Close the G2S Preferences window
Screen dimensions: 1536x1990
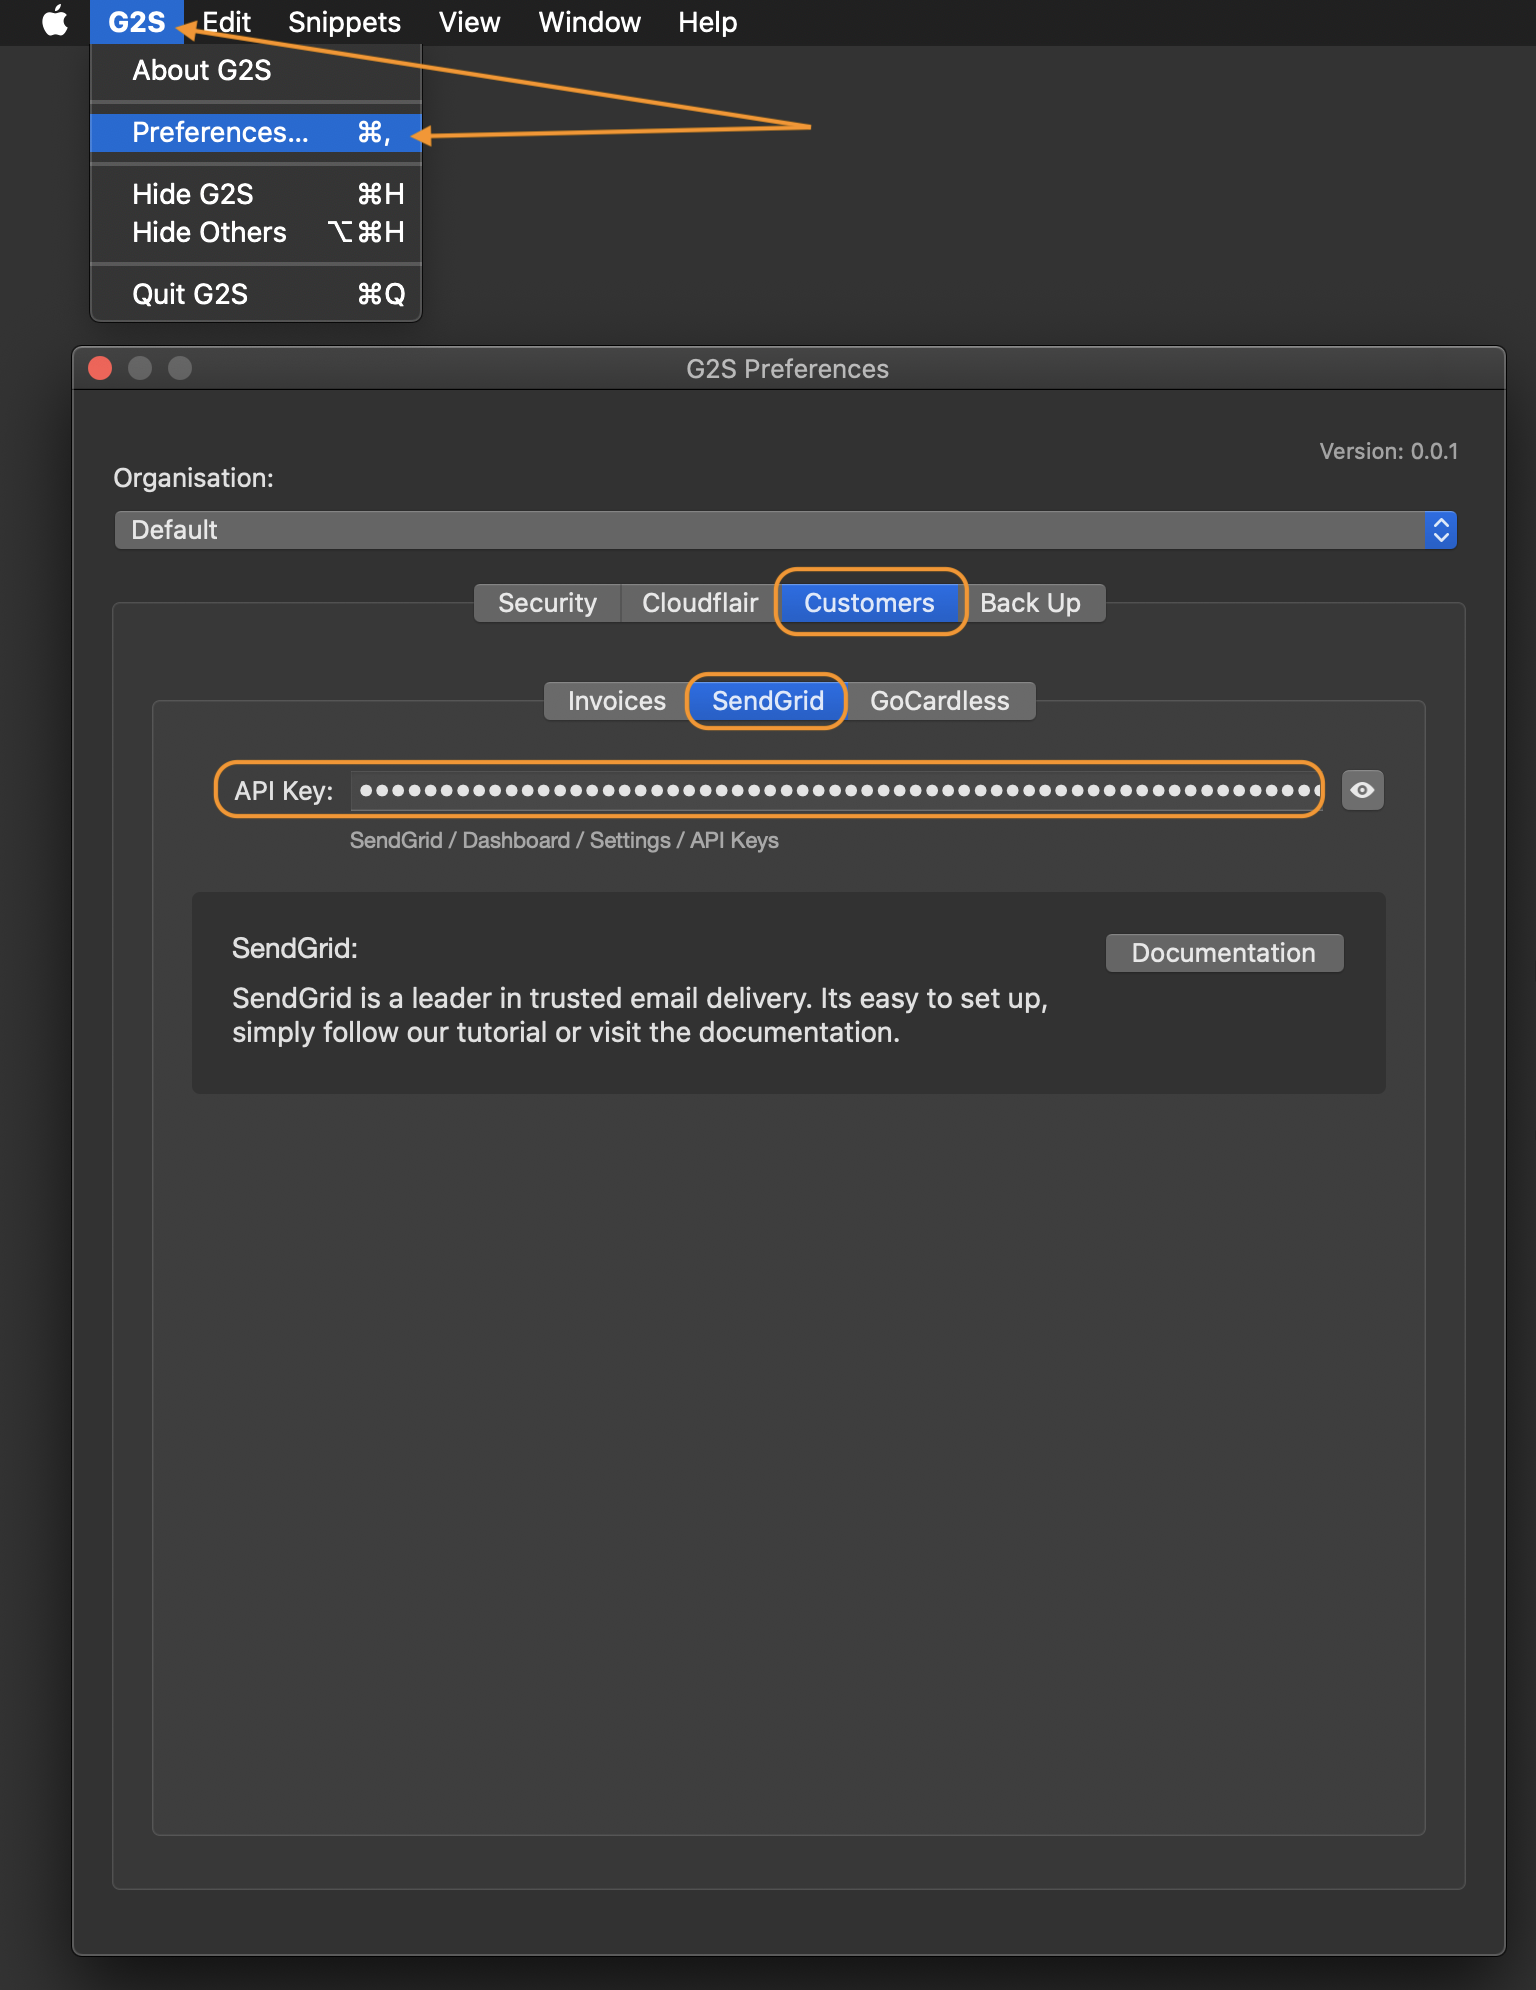click(x=100, y=368)
